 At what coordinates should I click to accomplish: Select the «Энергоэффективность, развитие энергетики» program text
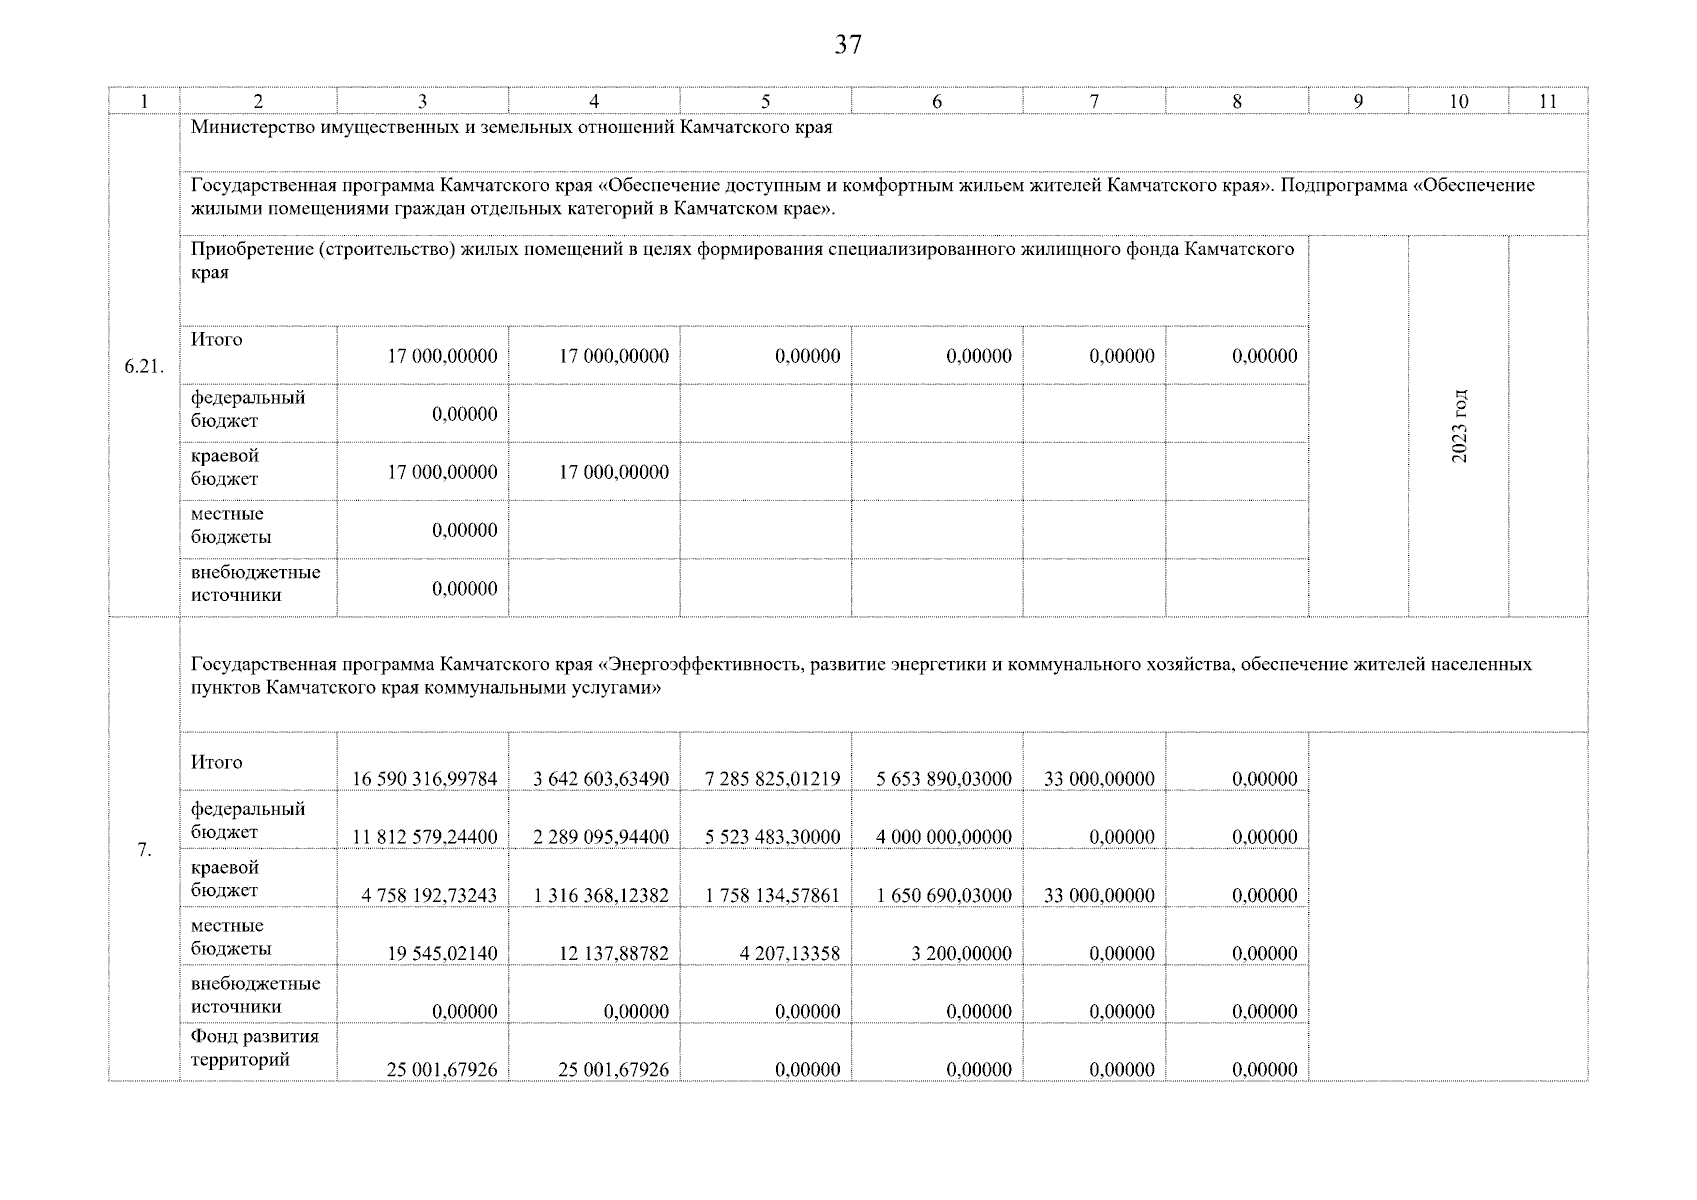coord(860,676)
